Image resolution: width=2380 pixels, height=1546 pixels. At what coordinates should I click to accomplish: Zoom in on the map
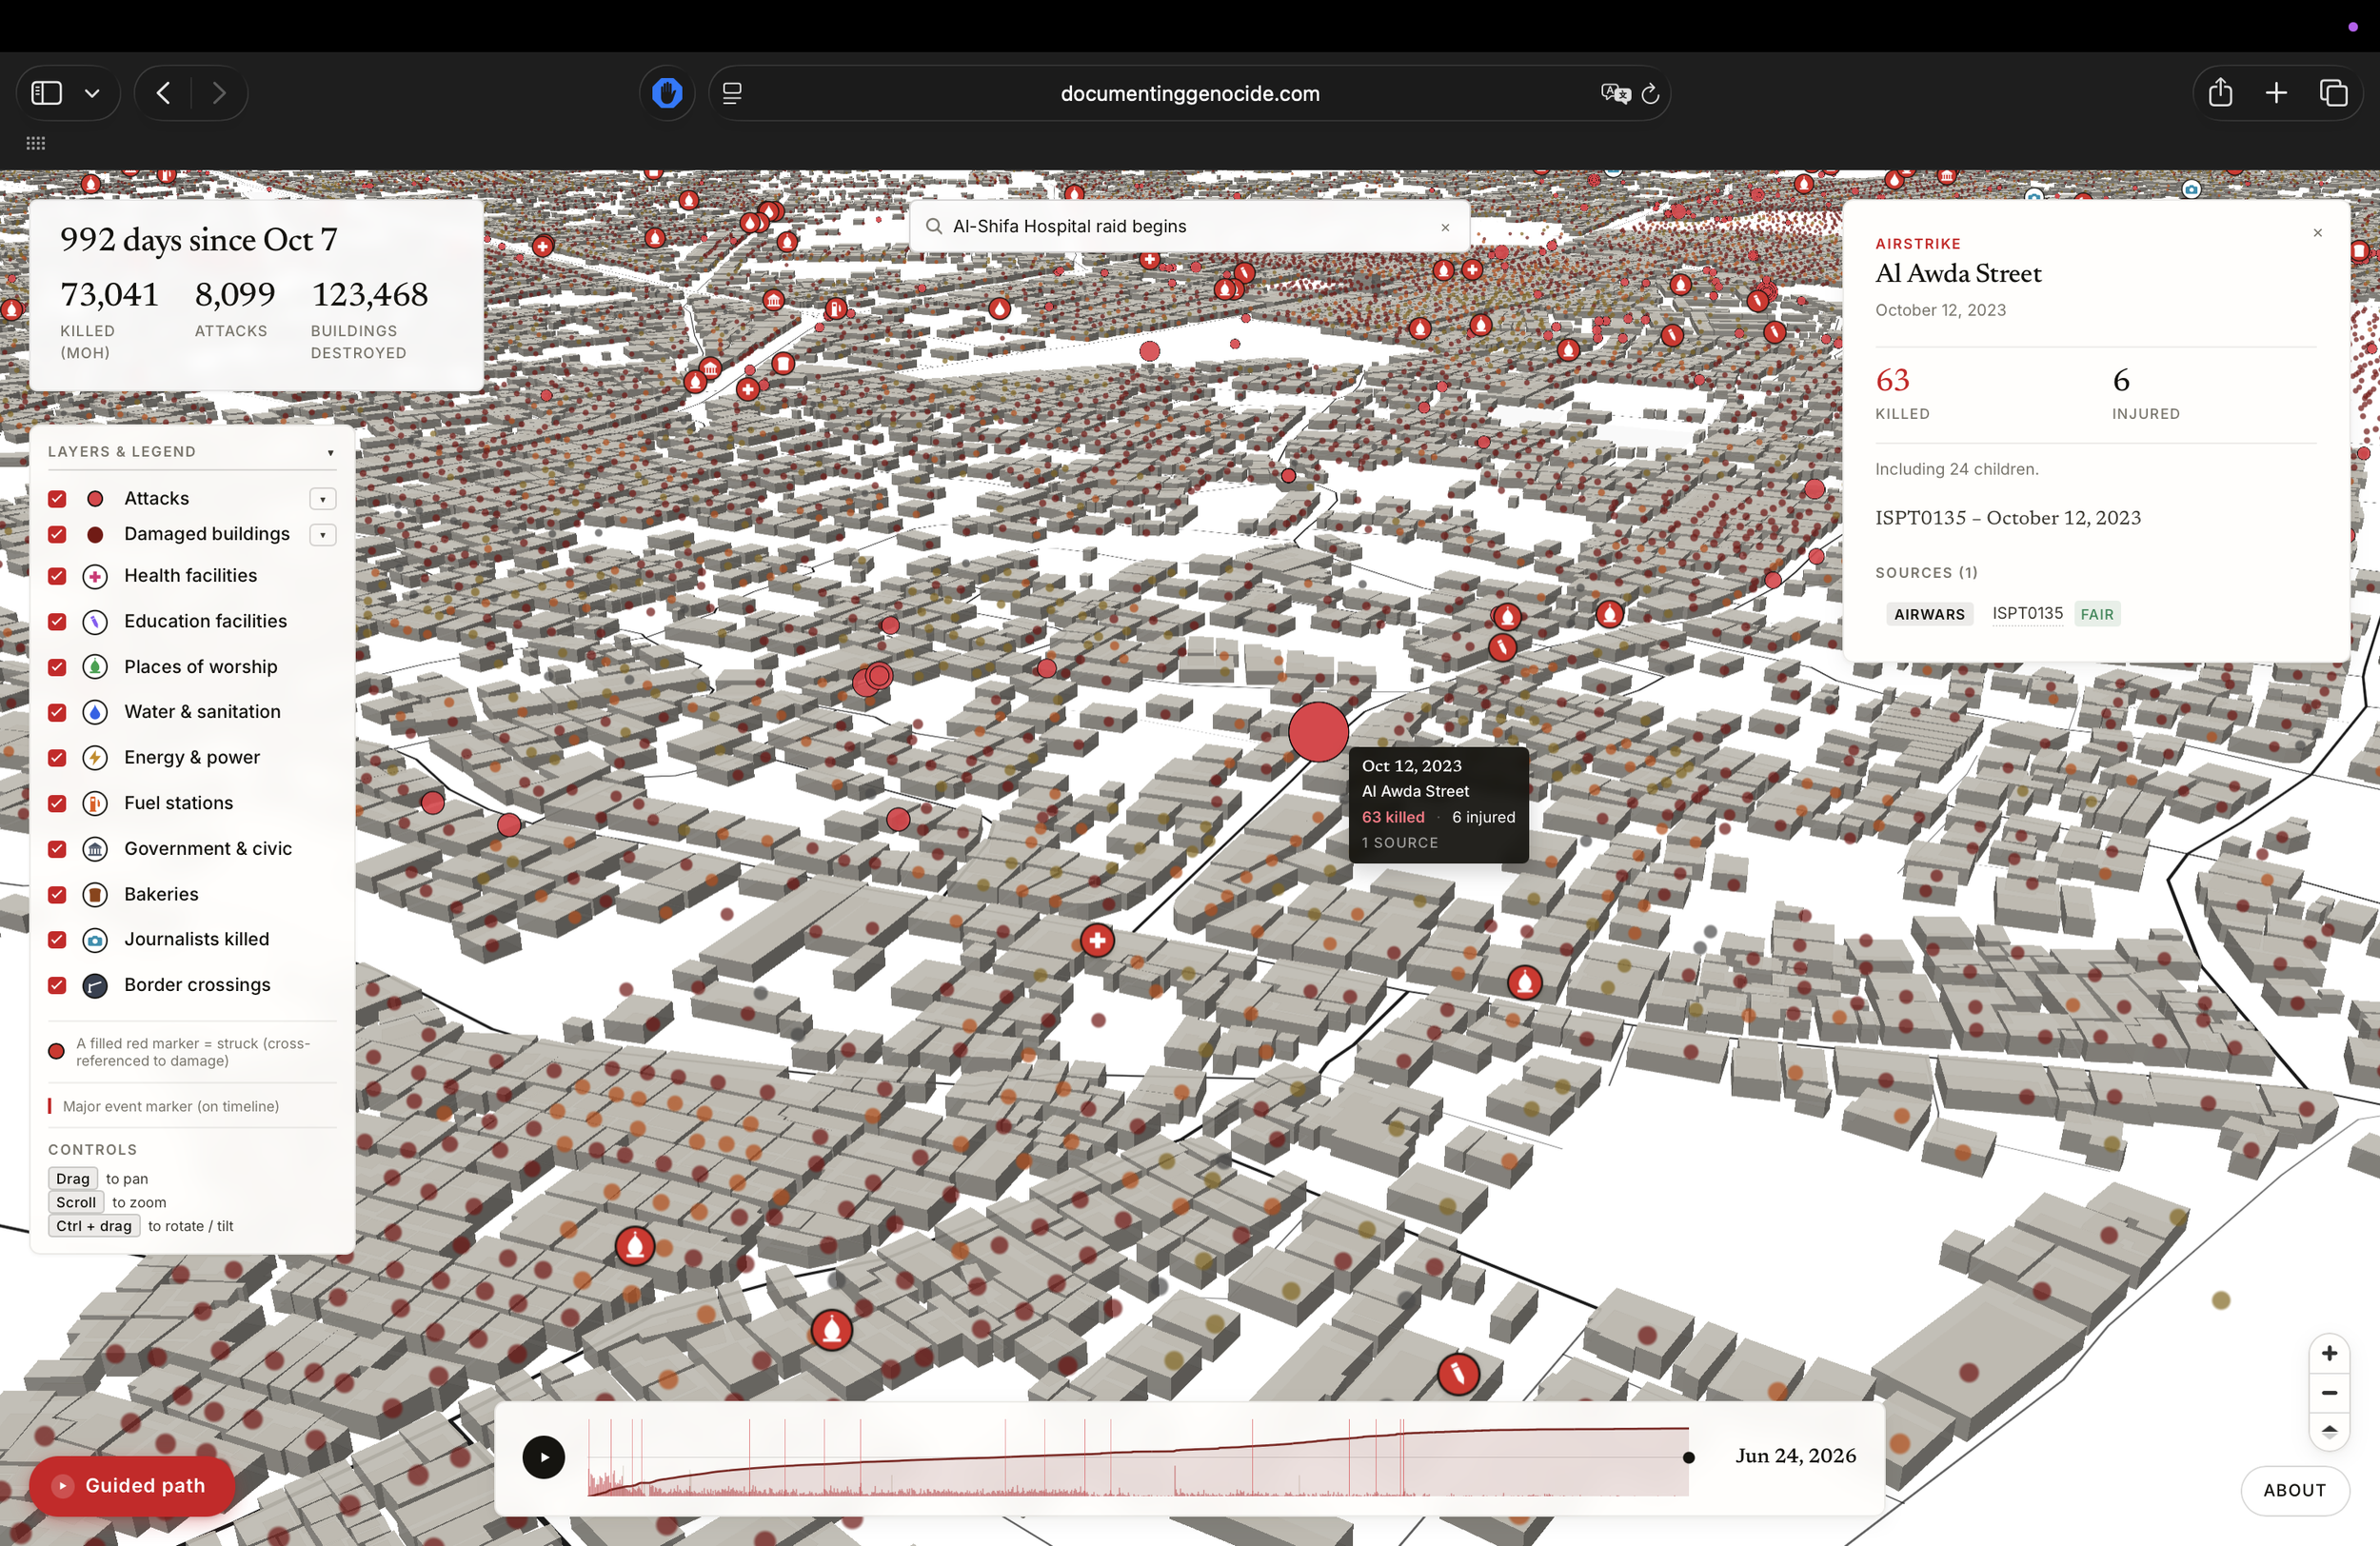pos(2329,1353)
